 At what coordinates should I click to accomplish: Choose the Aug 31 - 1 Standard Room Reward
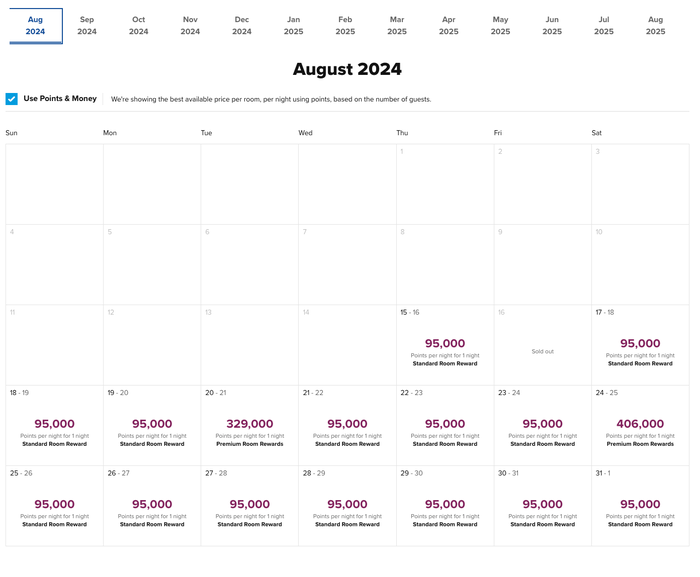pyautogui.click(x=640, y=506)
